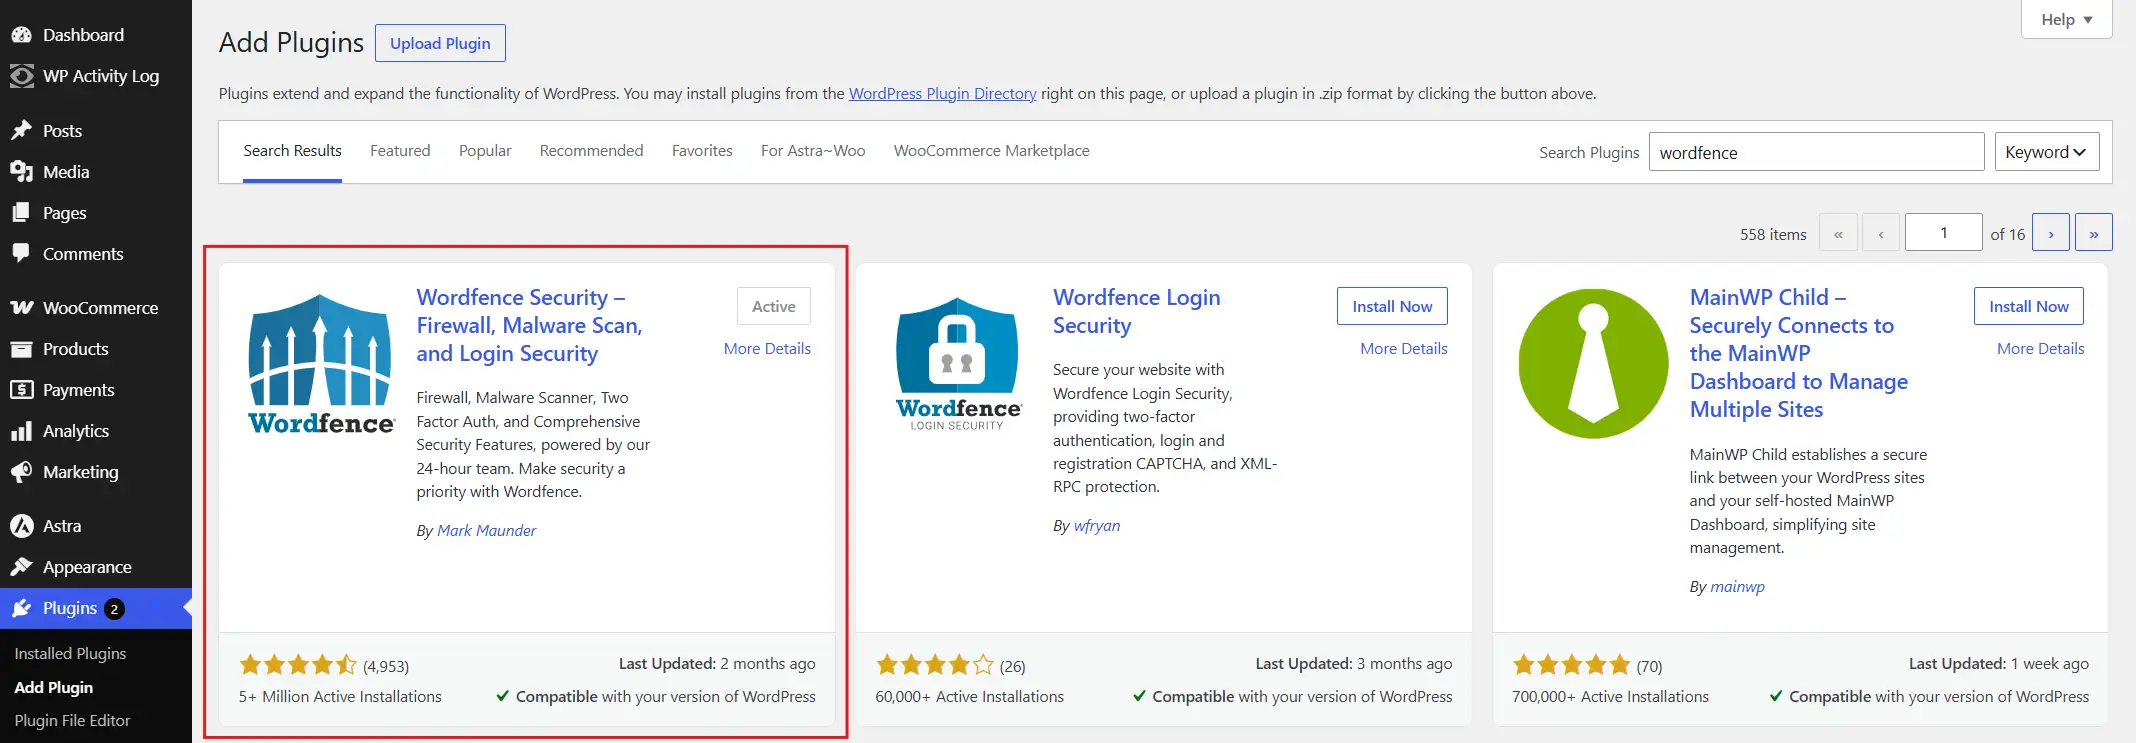Open the MainWP Child plugin title link

click(x=1798, y=353)
